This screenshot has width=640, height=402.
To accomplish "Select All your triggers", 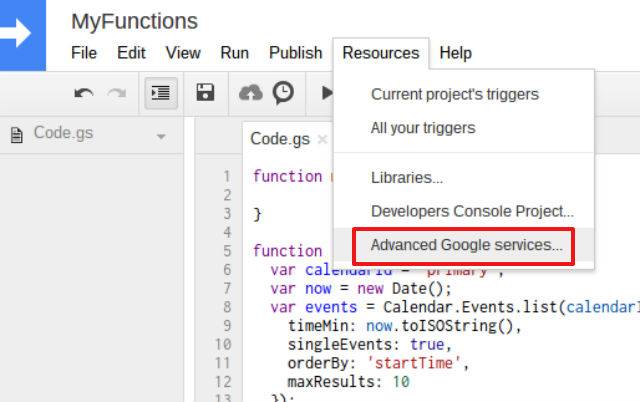I will point(464,128).
